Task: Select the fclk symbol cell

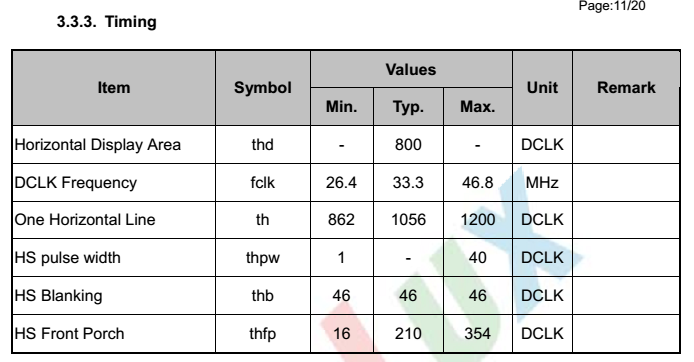Action: pos(262,183)
